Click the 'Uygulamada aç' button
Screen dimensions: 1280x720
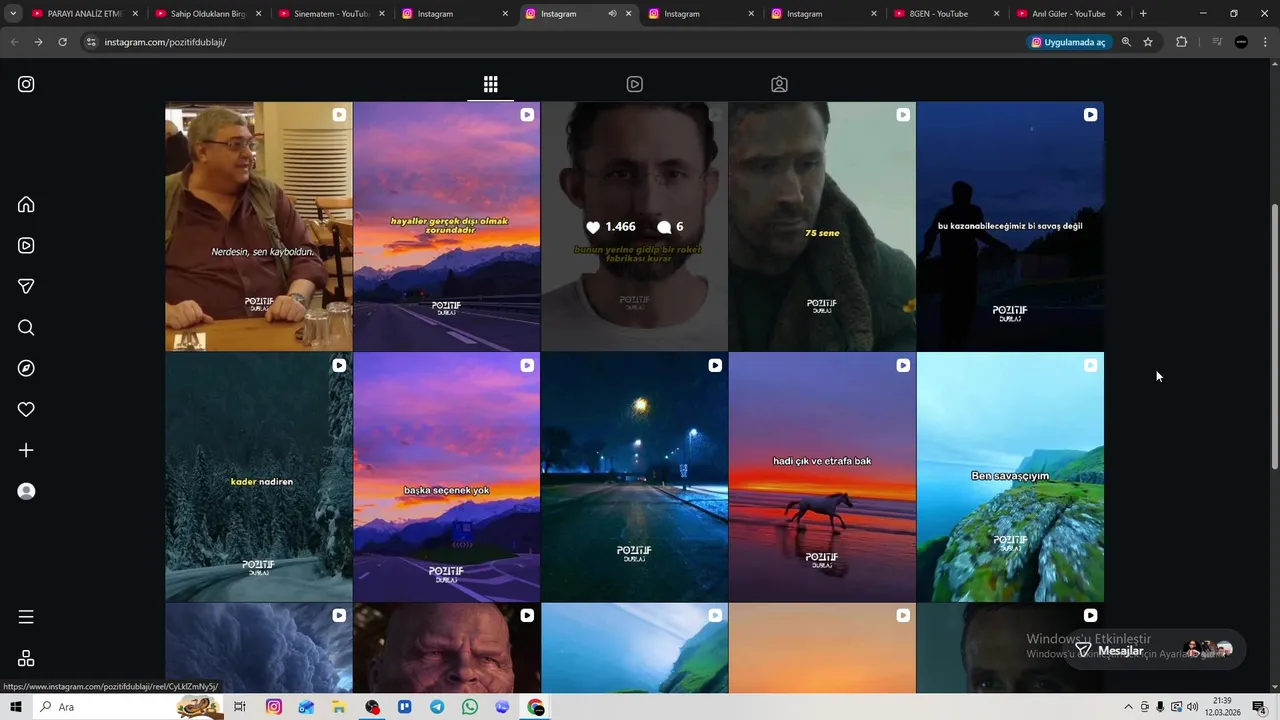(x=1068, y=42)
